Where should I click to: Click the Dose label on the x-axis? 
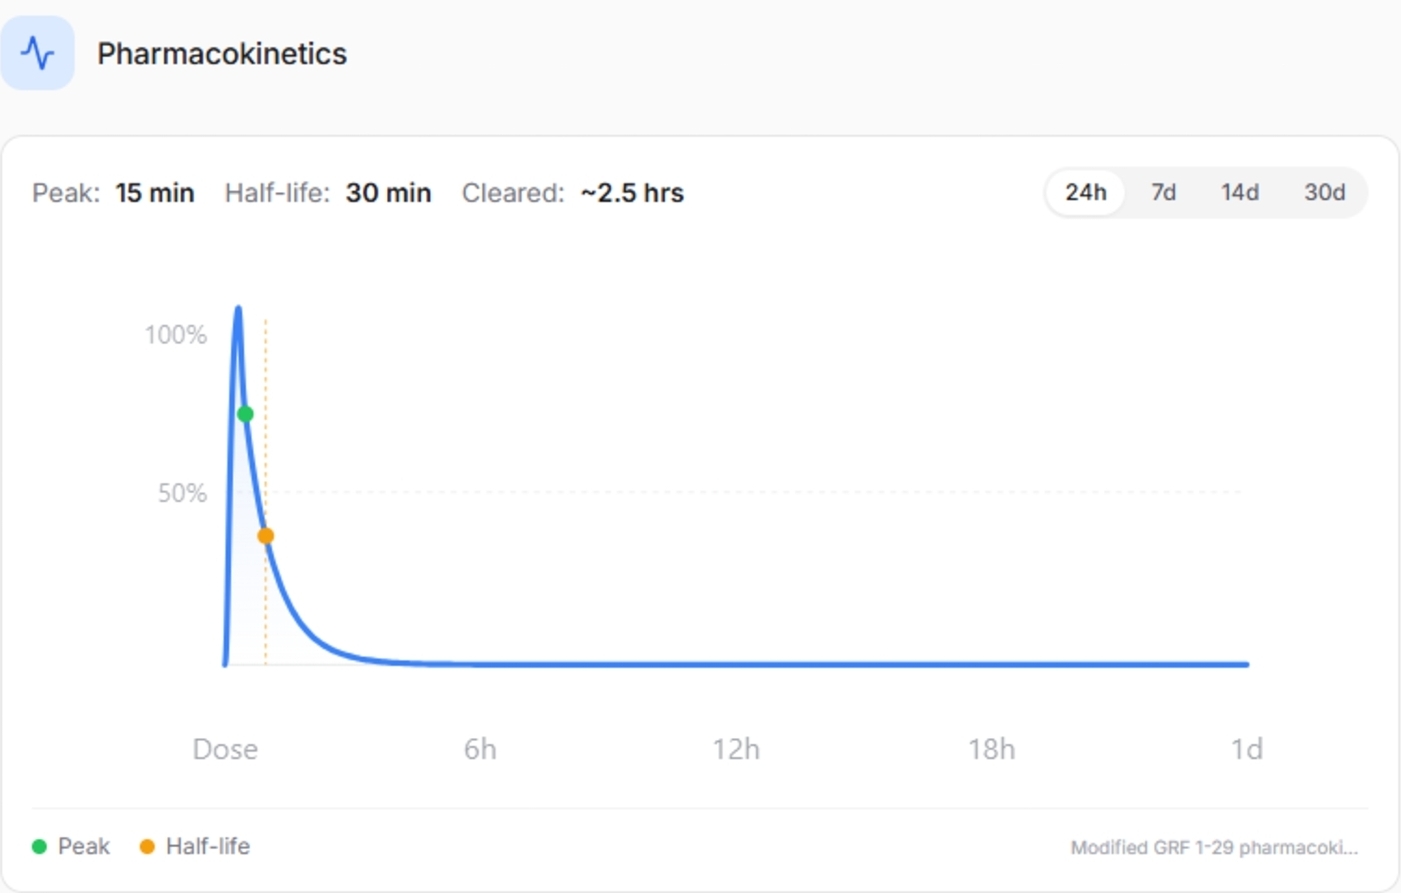click(x=224, y=748)
